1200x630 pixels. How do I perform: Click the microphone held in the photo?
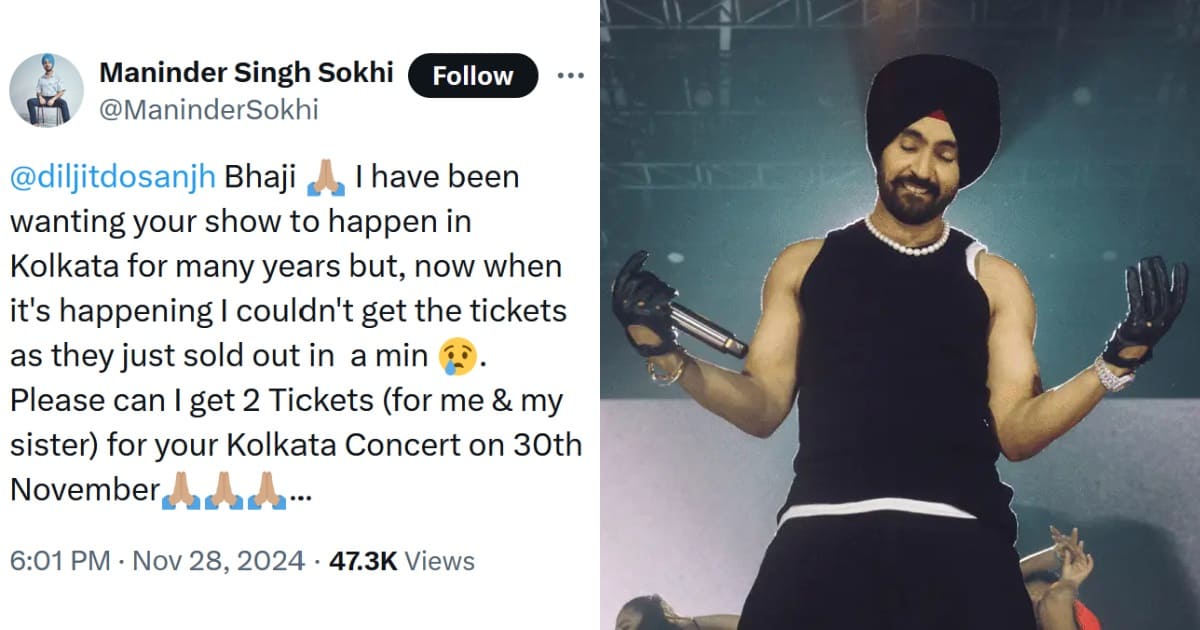706,329
